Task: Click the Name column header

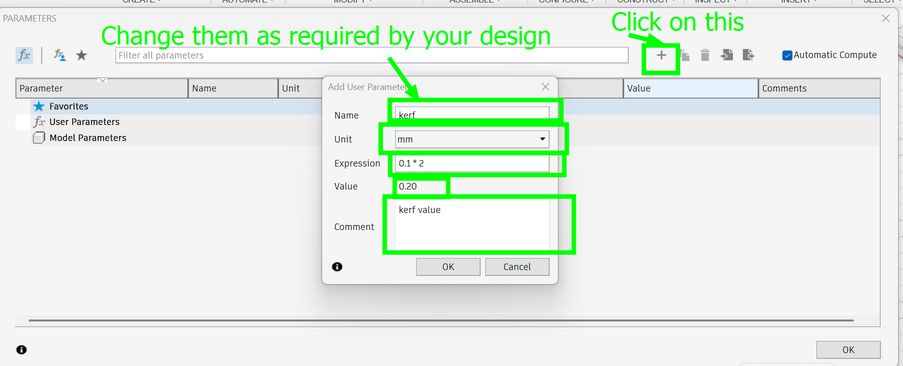Action: pyautogui.click(x=233, y=88)
